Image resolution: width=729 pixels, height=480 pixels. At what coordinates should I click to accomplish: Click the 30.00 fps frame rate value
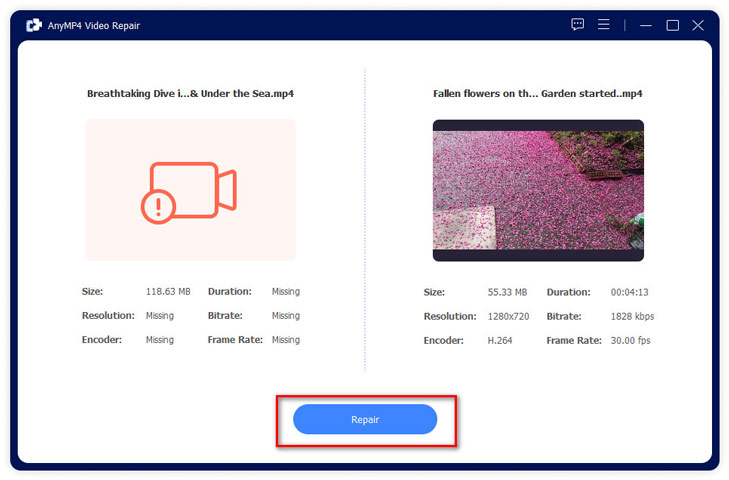(x=631, y=340)
